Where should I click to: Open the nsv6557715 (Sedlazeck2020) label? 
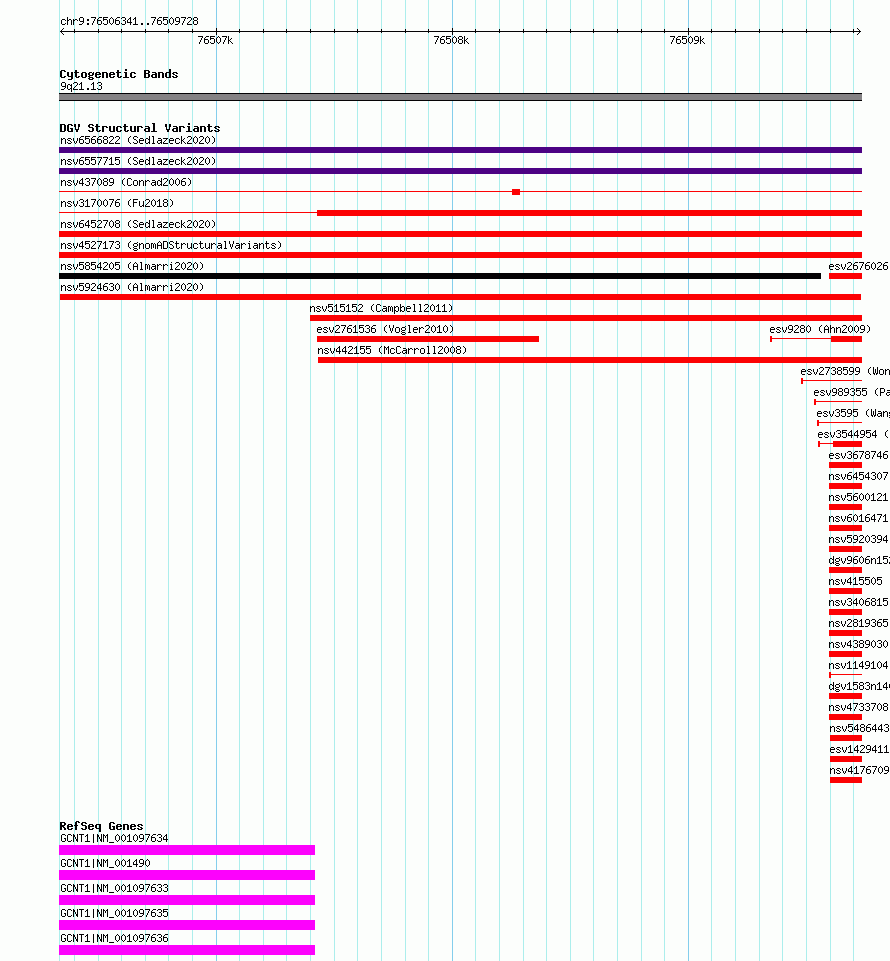point(138,161)
